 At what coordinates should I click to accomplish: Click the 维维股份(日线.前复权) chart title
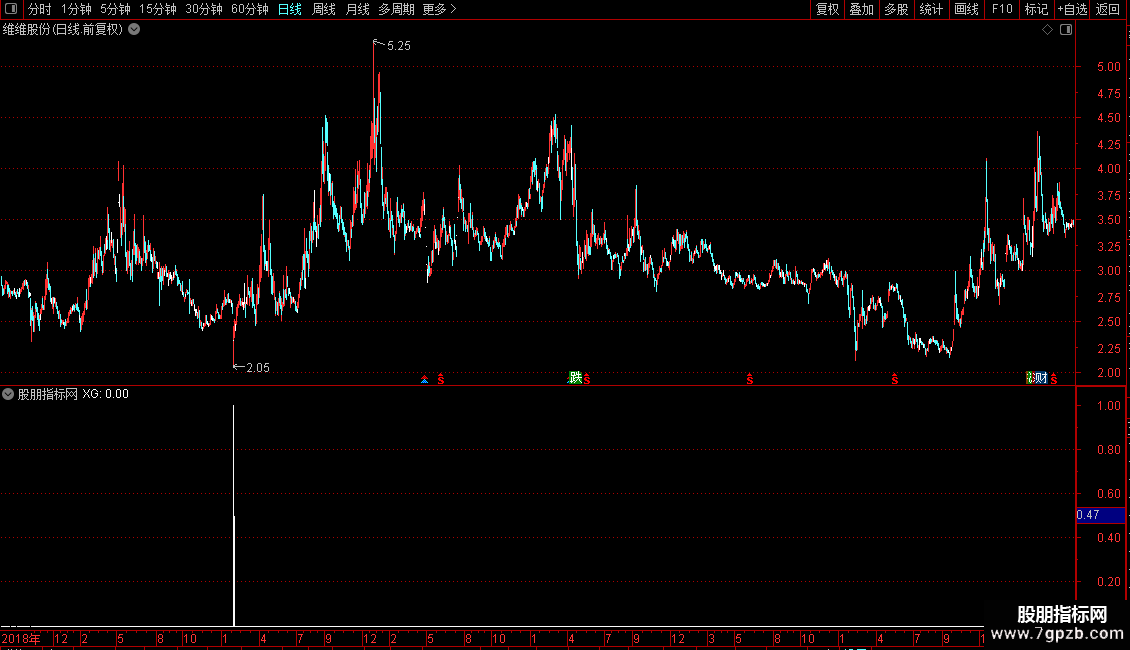coord(63,30)
